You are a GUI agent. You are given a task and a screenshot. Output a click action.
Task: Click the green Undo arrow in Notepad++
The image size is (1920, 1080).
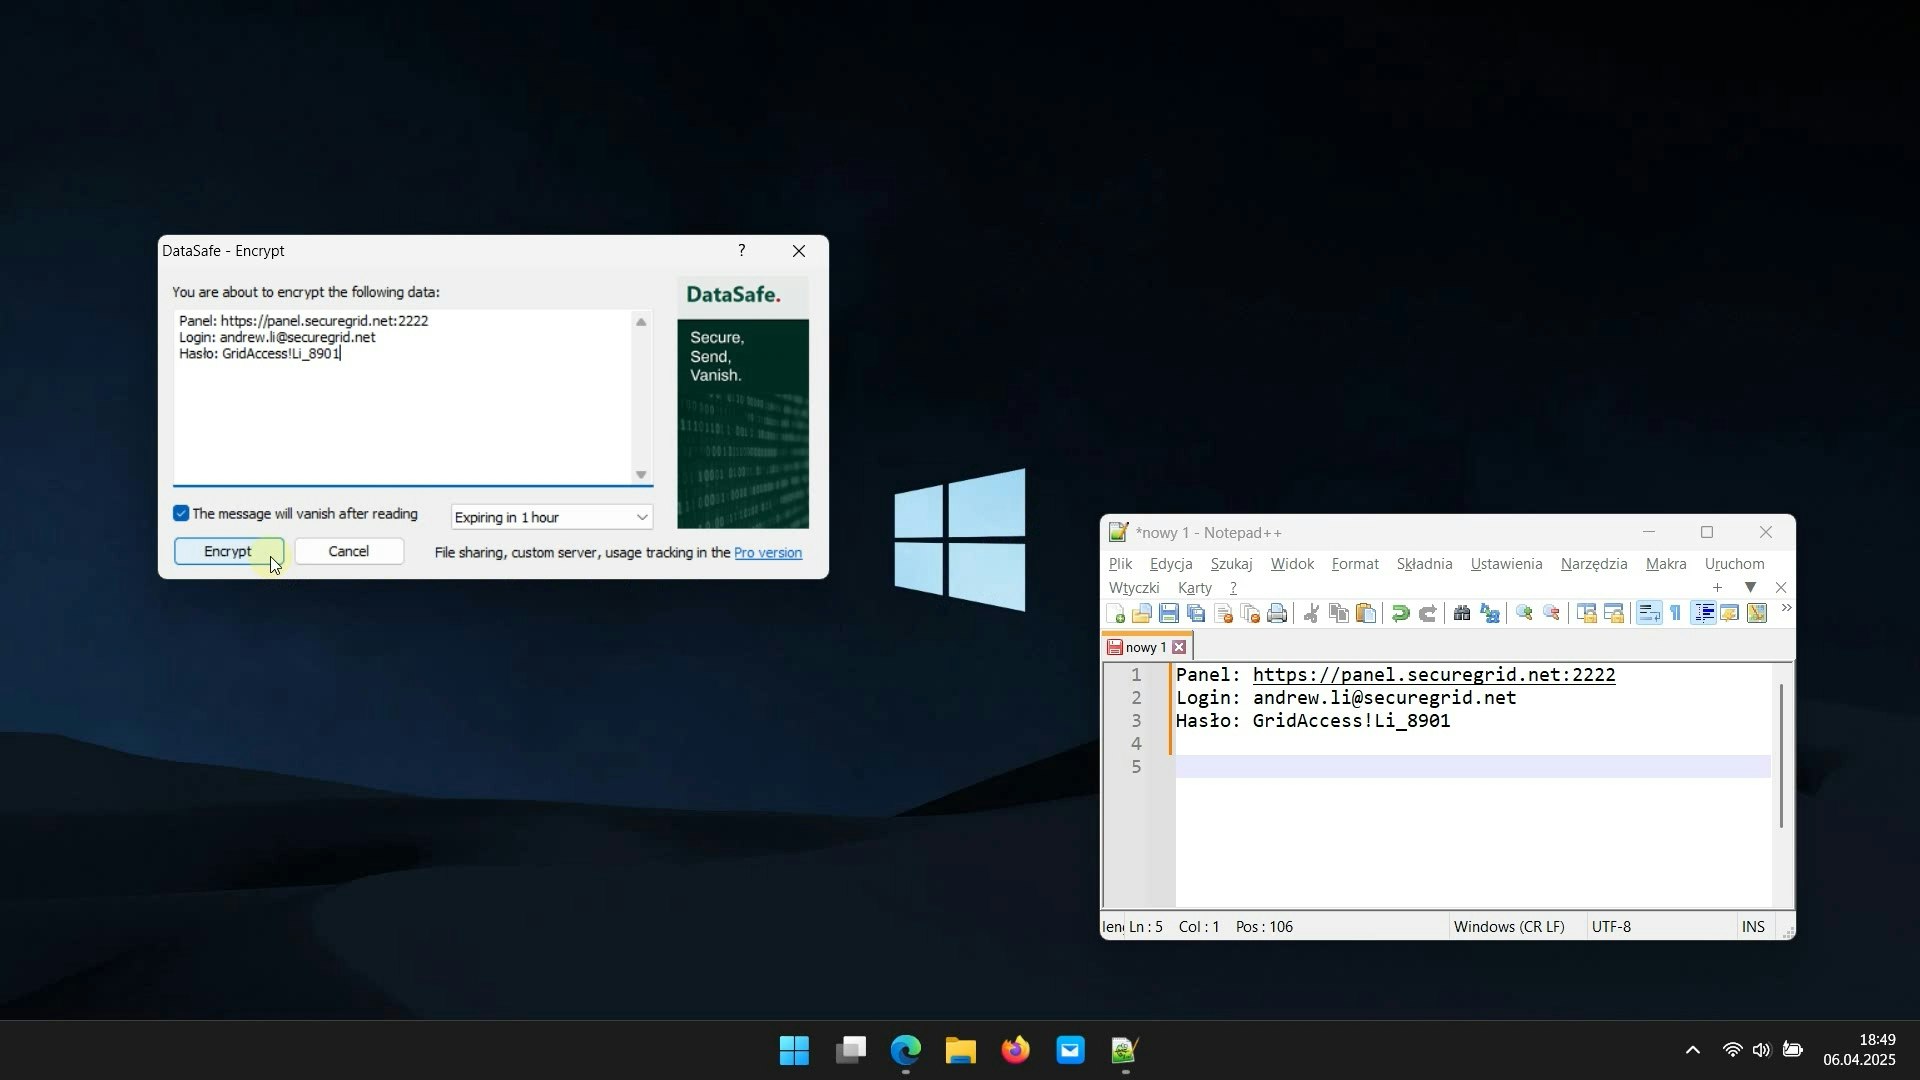(1401, 614)
